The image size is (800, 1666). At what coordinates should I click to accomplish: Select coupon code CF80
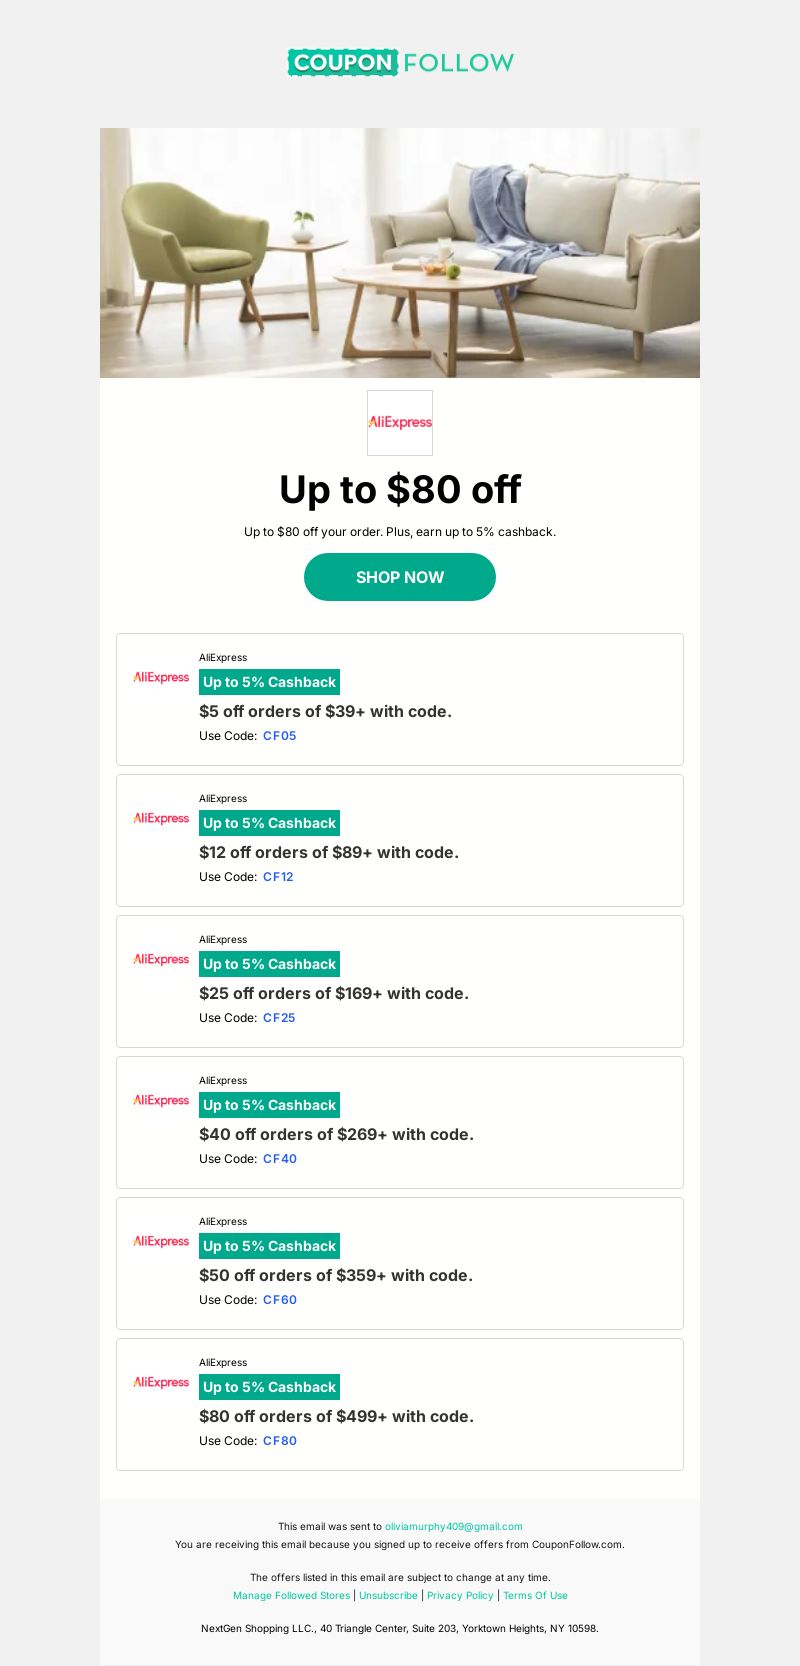(x=280, y=1441)
